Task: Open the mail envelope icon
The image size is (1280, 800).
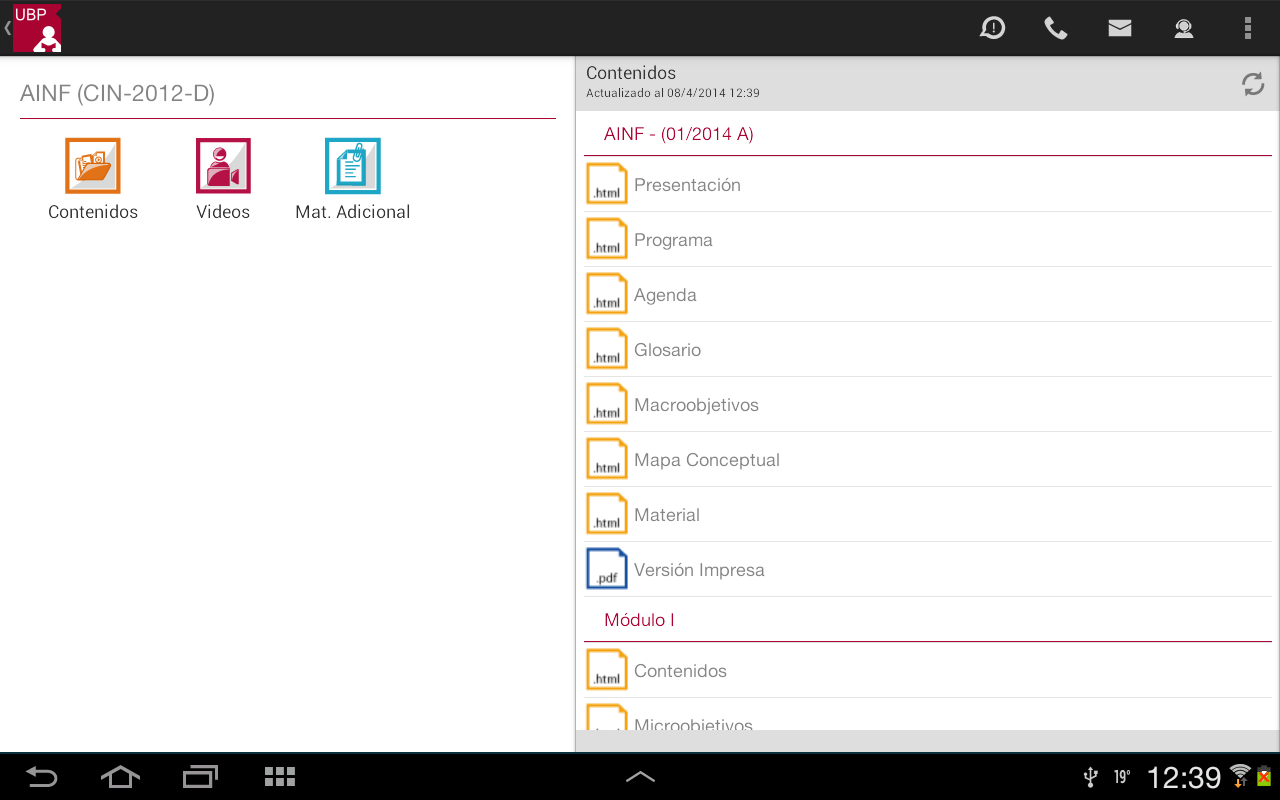Action: [1120, 28]
